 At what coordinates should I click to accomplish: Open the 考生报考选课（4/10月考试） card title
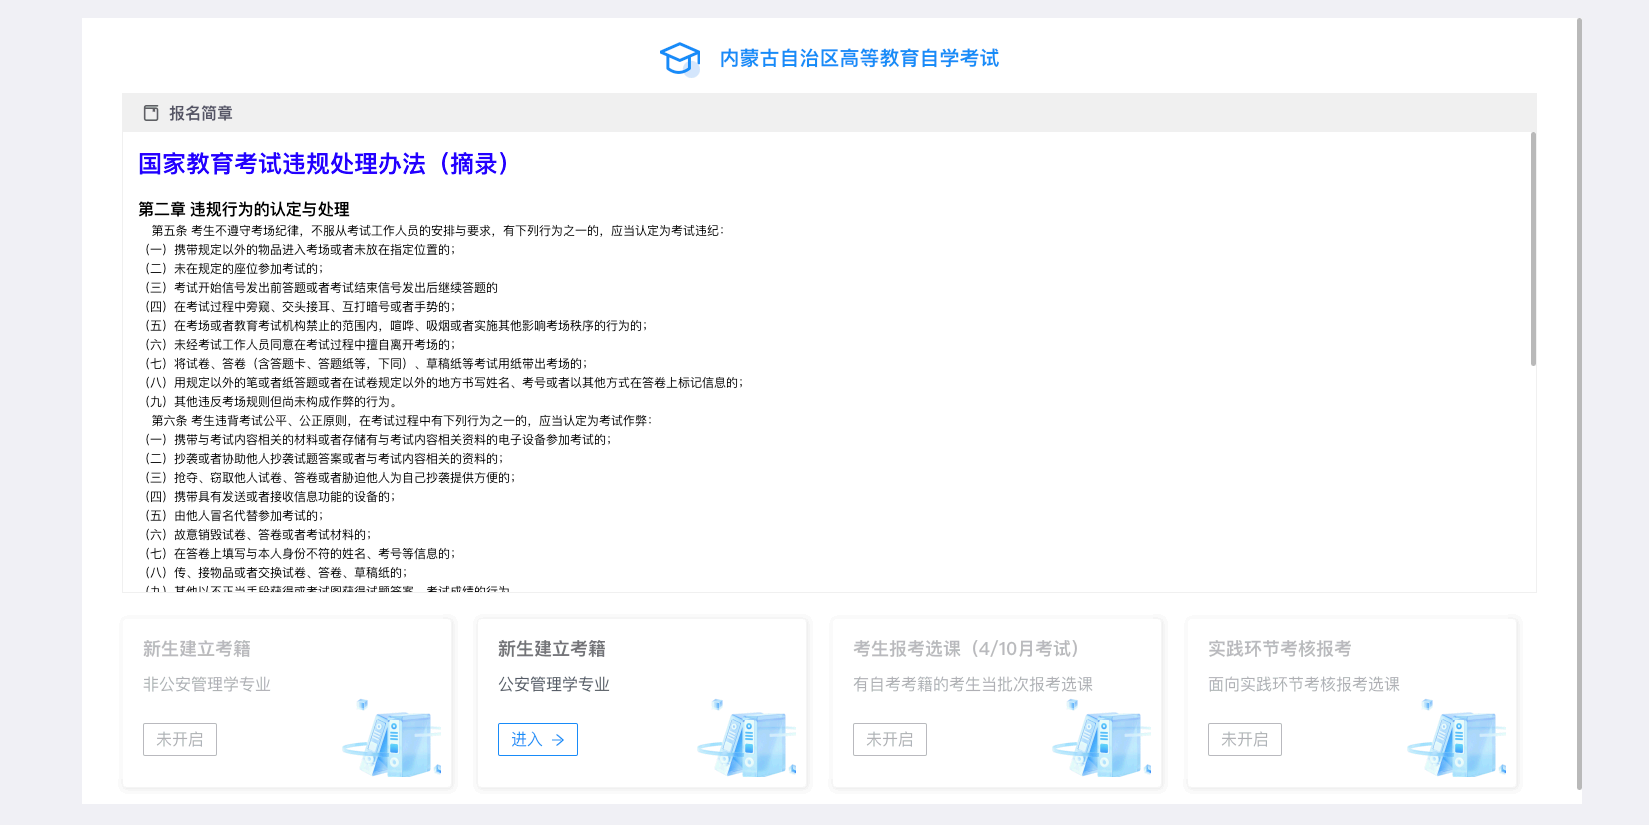pyautogui.click(x=966, y=649)
